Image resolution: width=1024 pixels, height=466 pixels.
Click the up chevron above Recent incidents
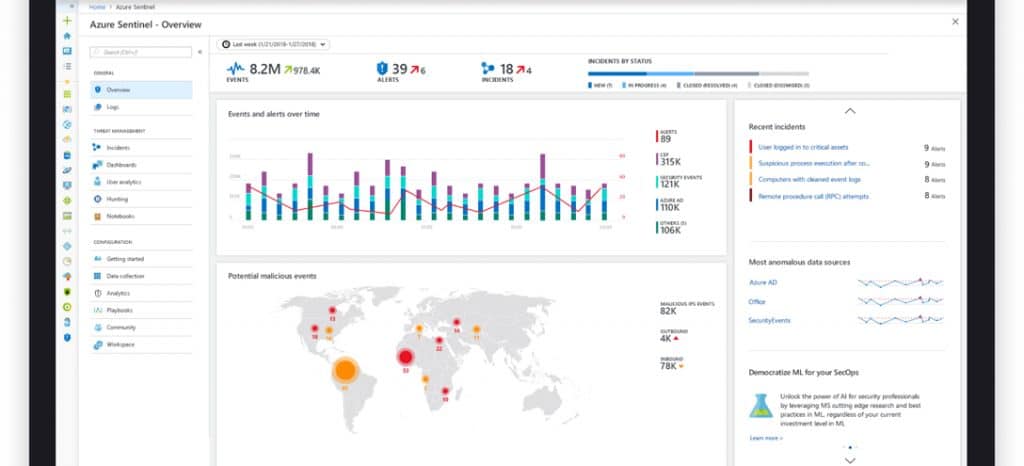pyautogui.click(x=850, y=111)
